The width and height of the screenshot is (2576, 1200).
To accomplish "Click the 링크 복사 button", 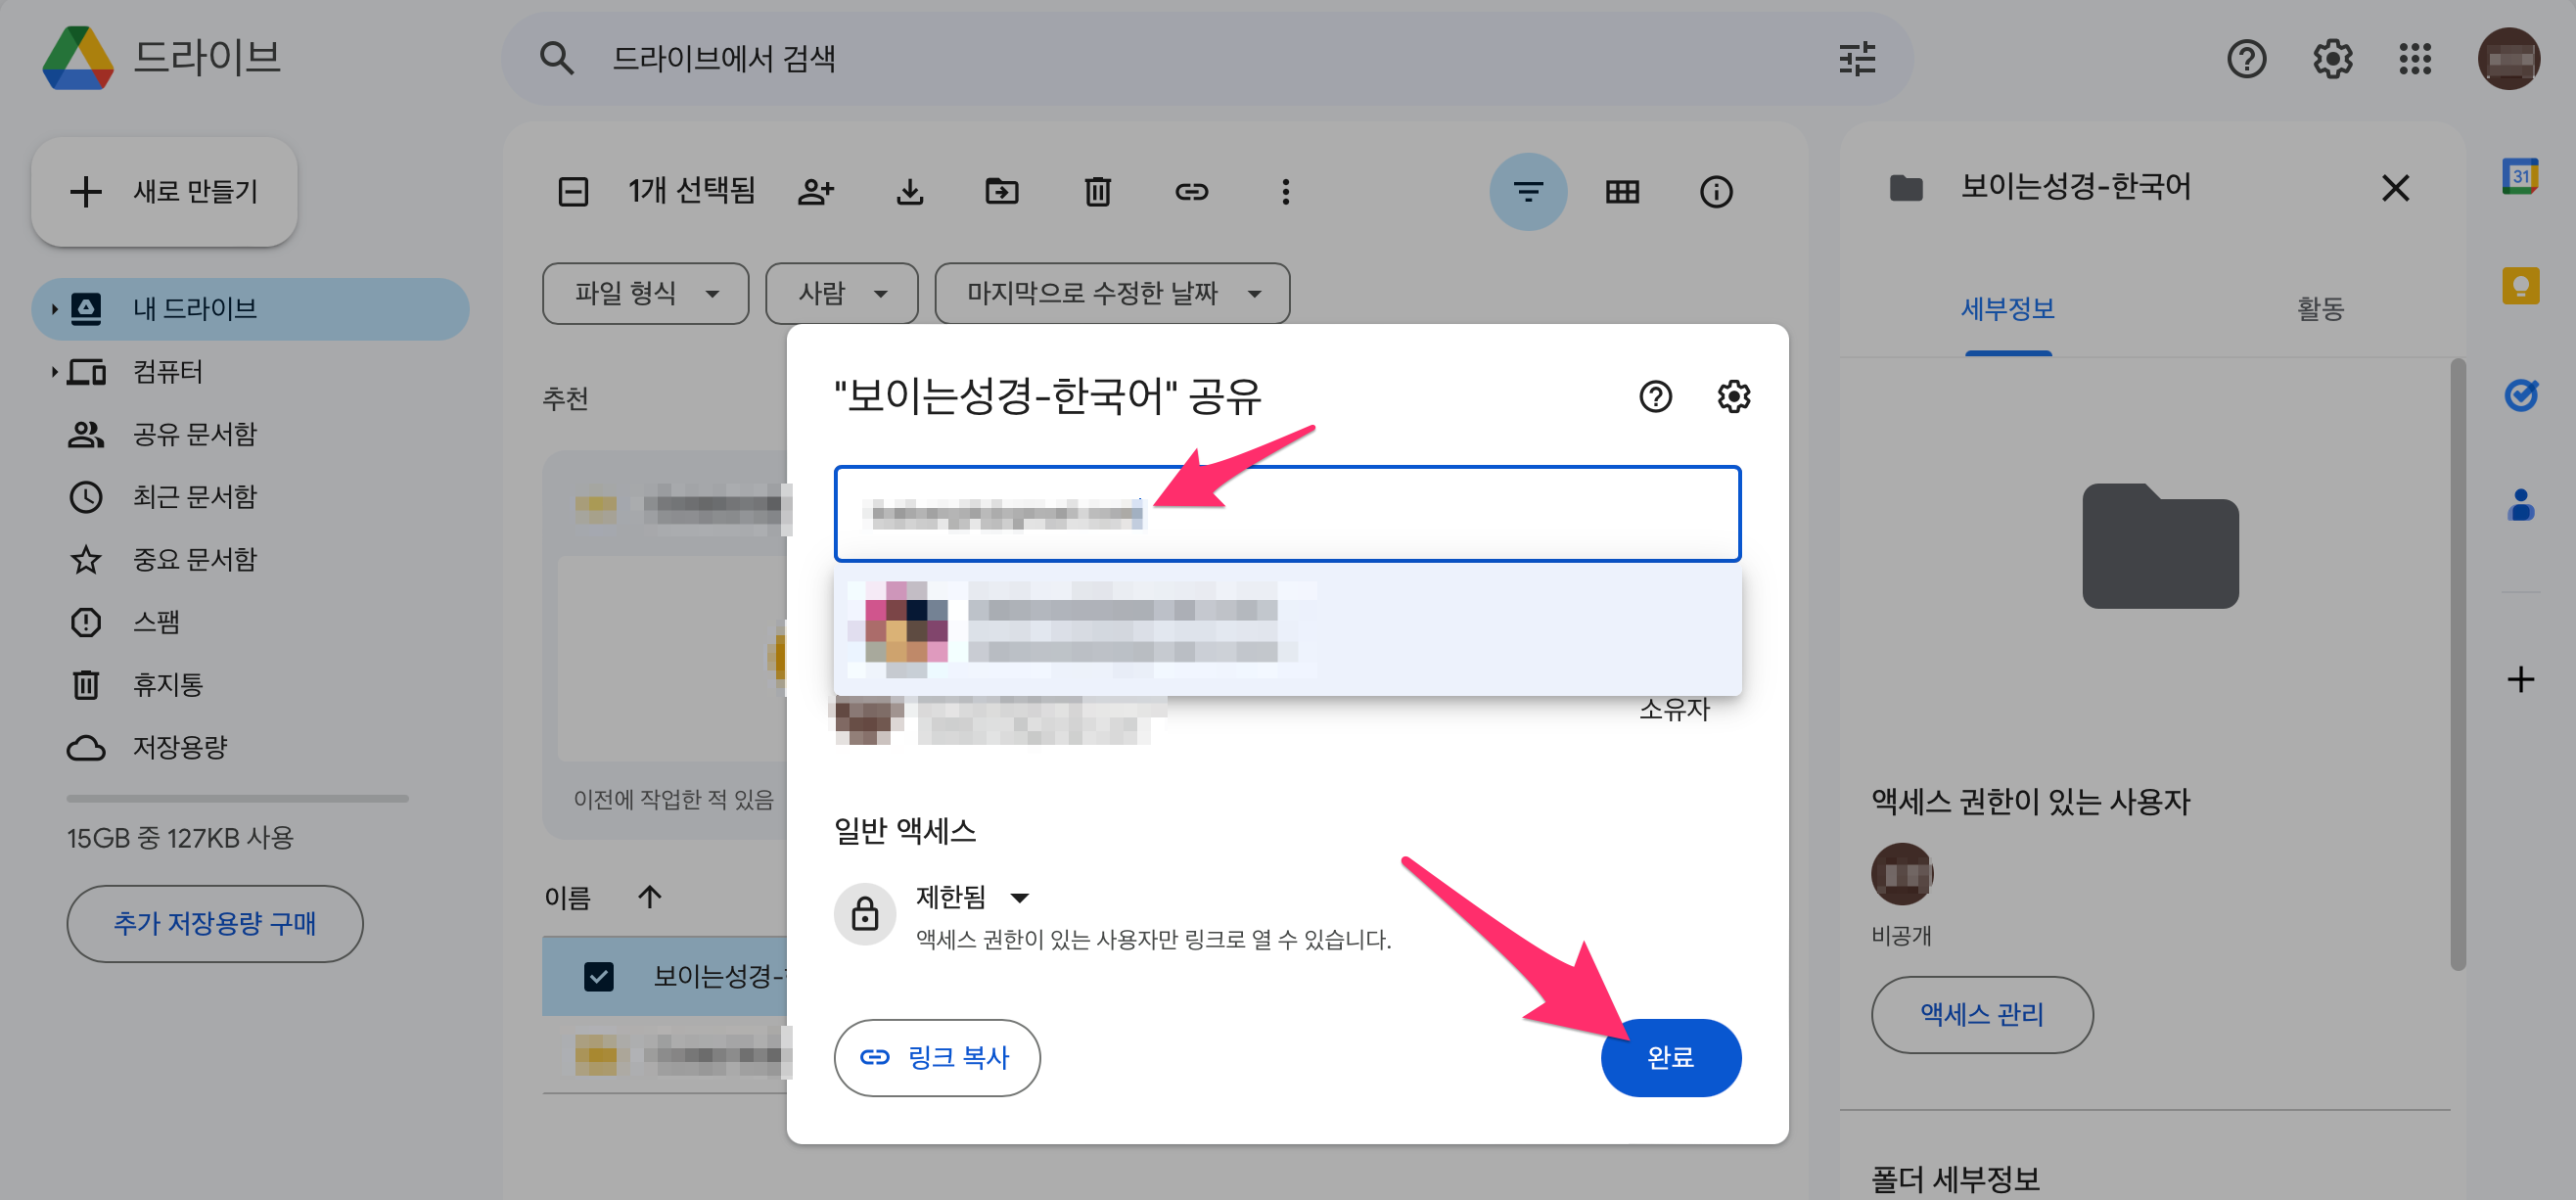I will point(936,1057).
